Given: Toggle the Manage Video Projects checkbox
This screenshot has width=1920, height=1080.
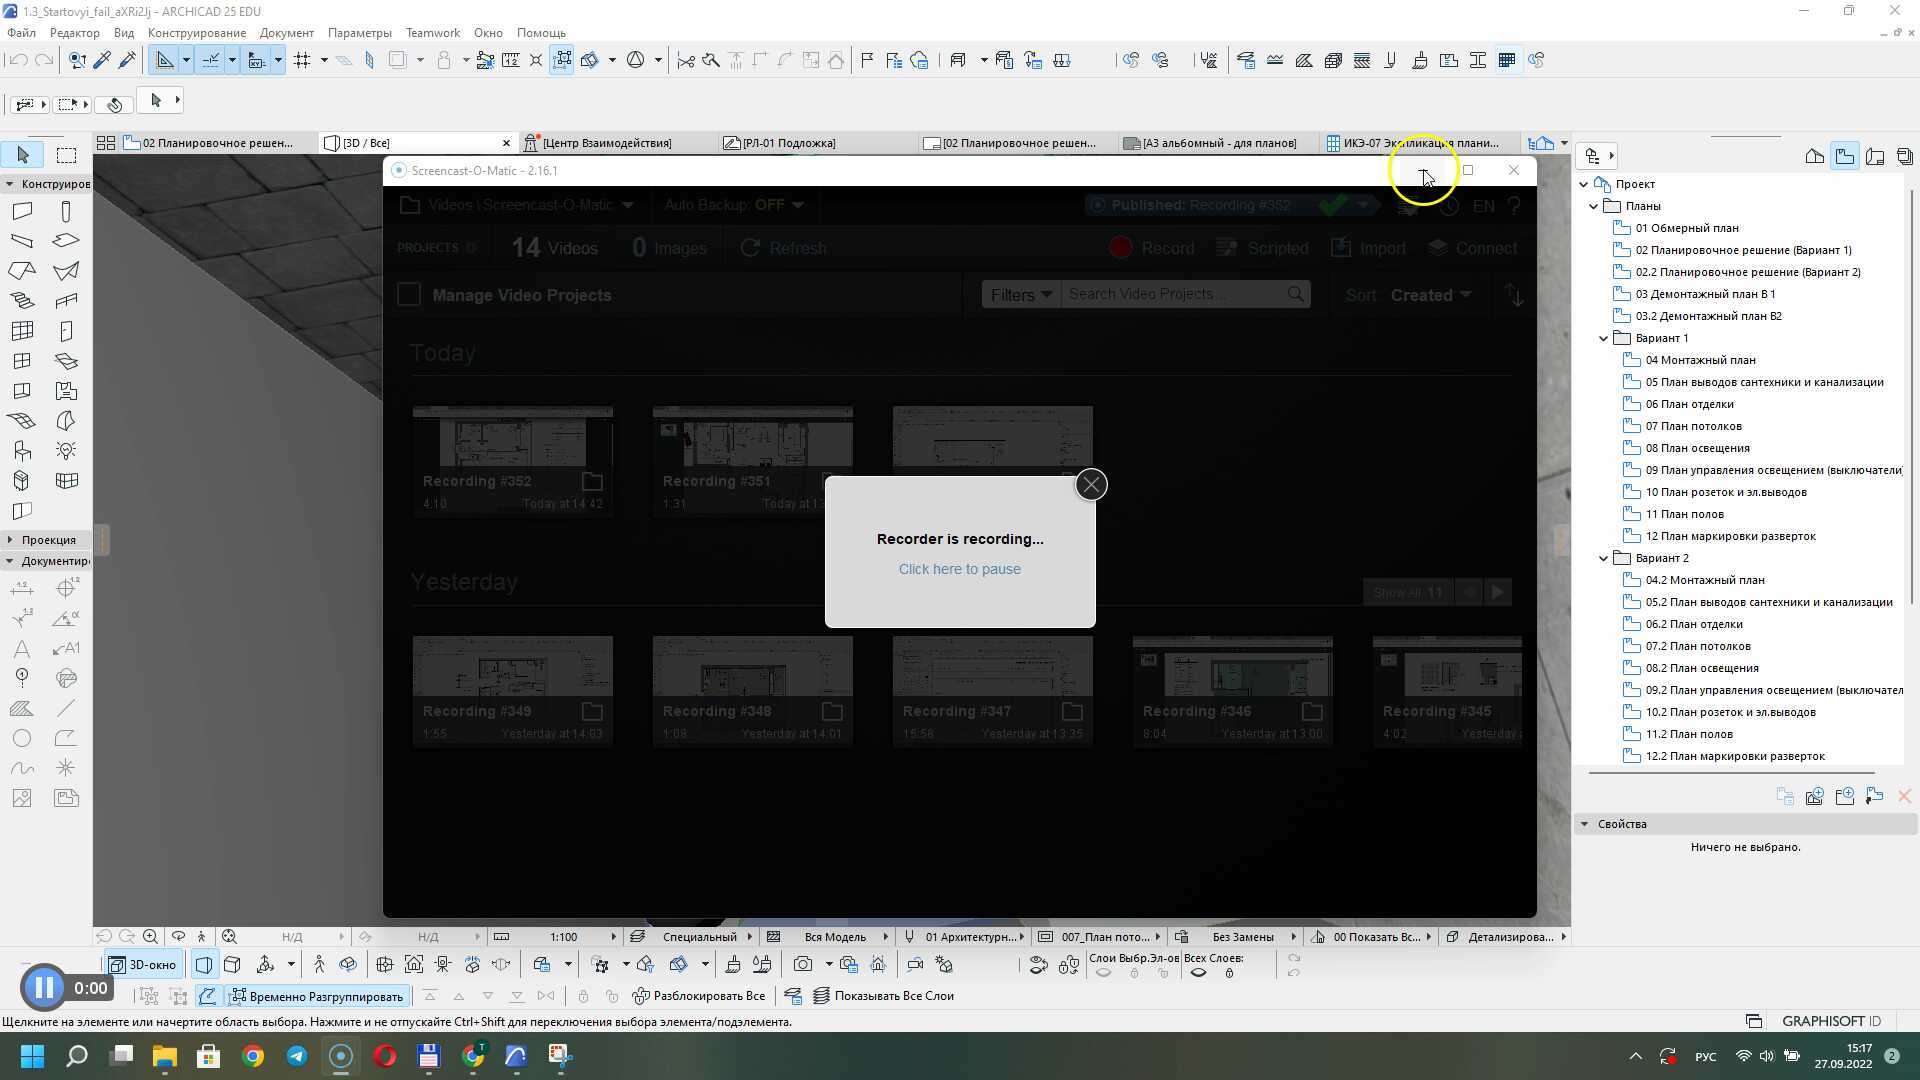Looking at the screenshot, I should click(409, 295).
